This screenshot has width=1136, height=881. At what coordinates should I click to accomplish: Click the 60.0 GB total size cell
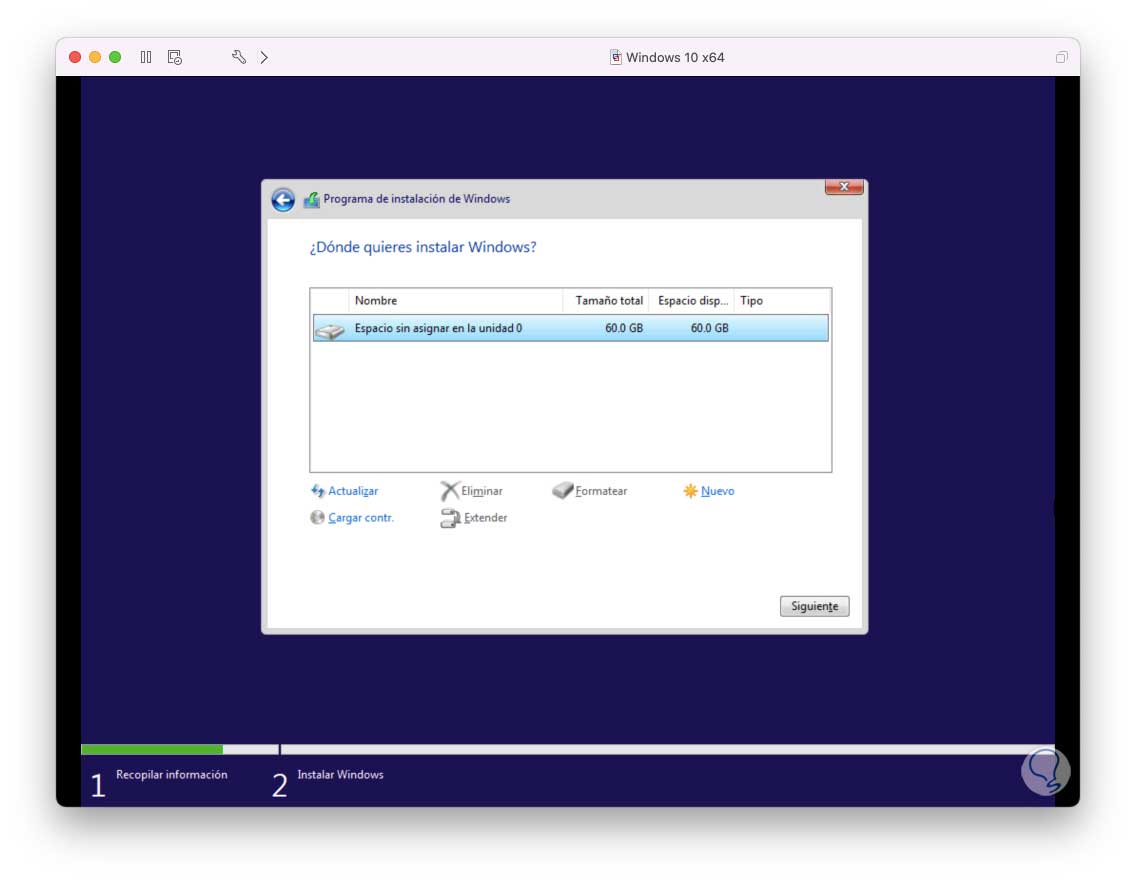click(624, 328)
